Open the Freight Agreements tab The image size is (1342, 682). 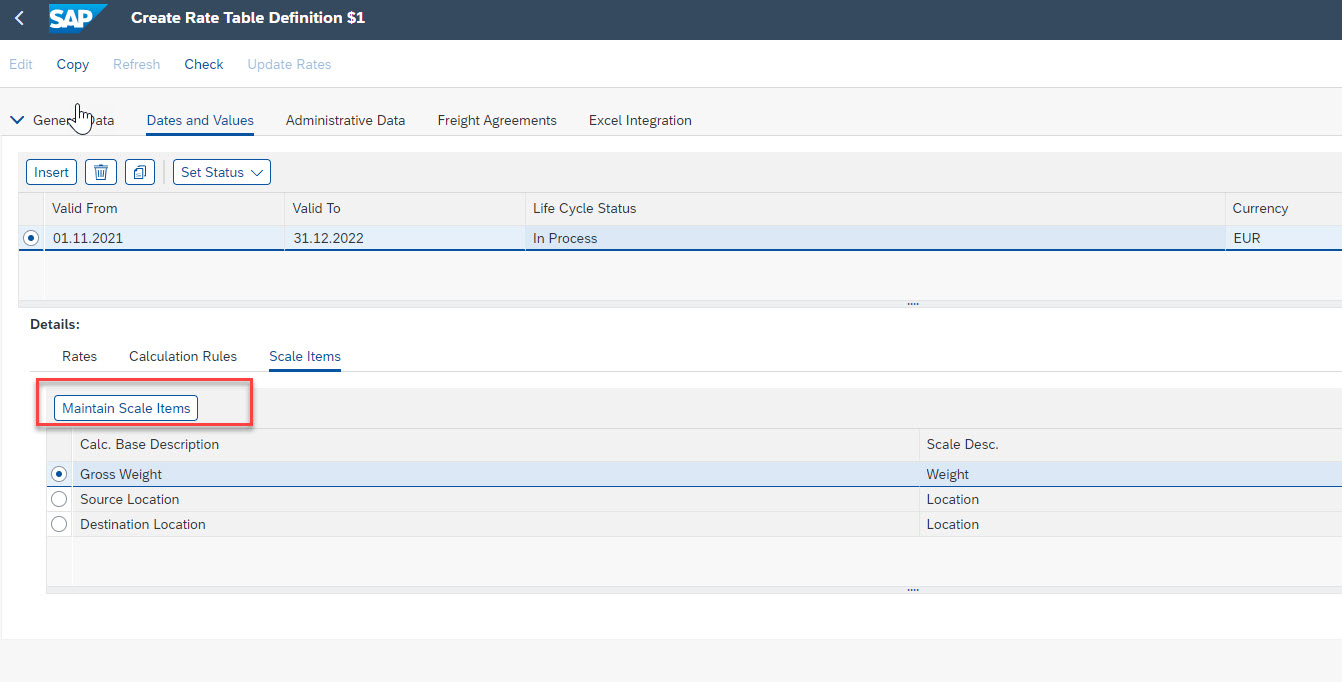click(x=496, y=120)
